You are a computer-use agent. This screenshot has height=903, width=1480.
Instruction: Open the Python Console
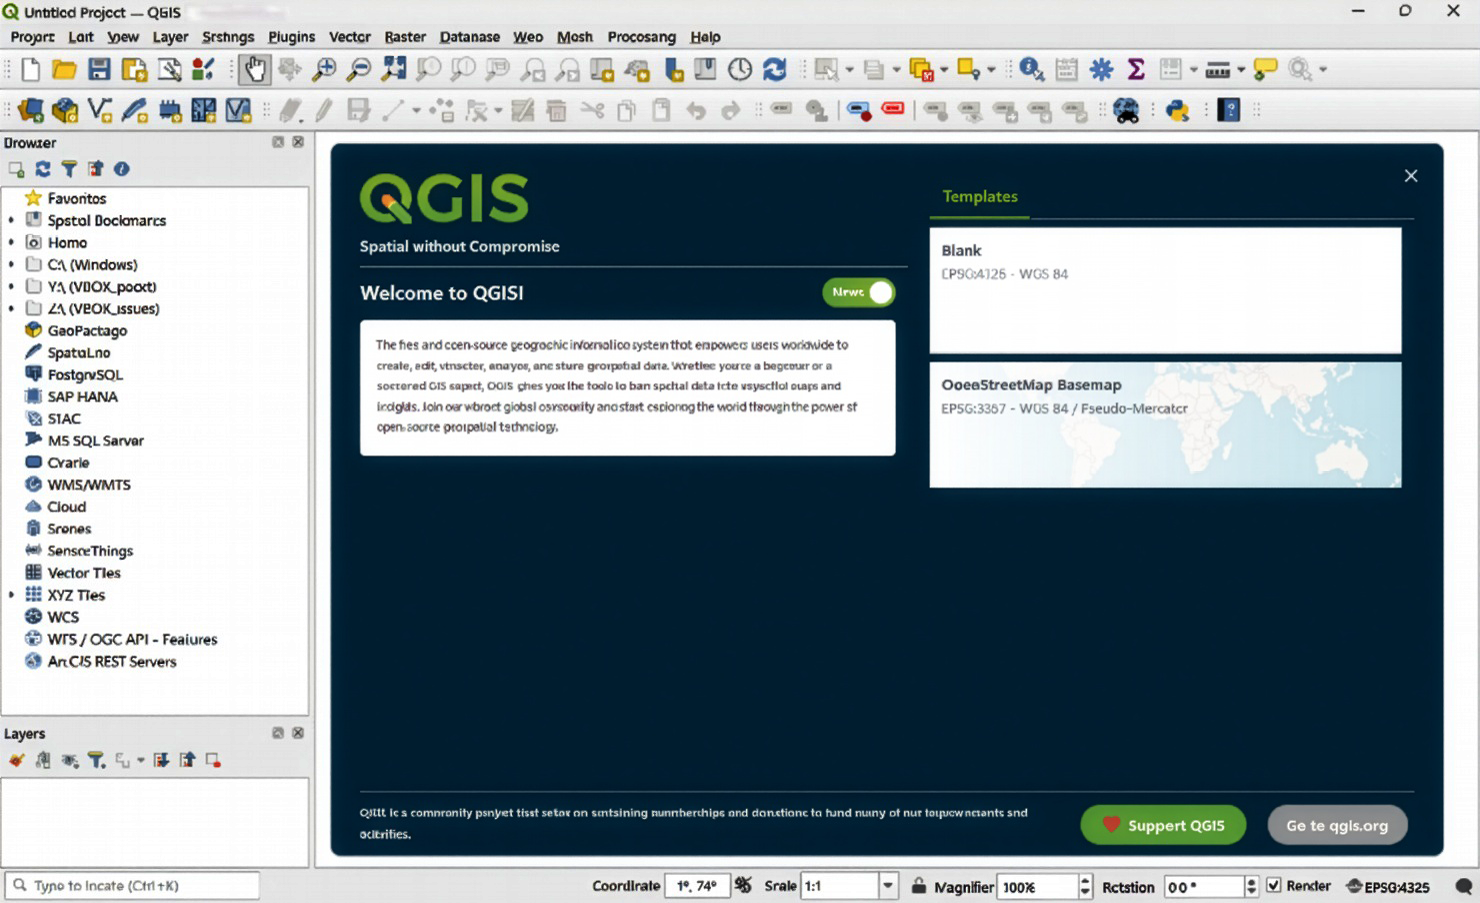pos(1177,110)
